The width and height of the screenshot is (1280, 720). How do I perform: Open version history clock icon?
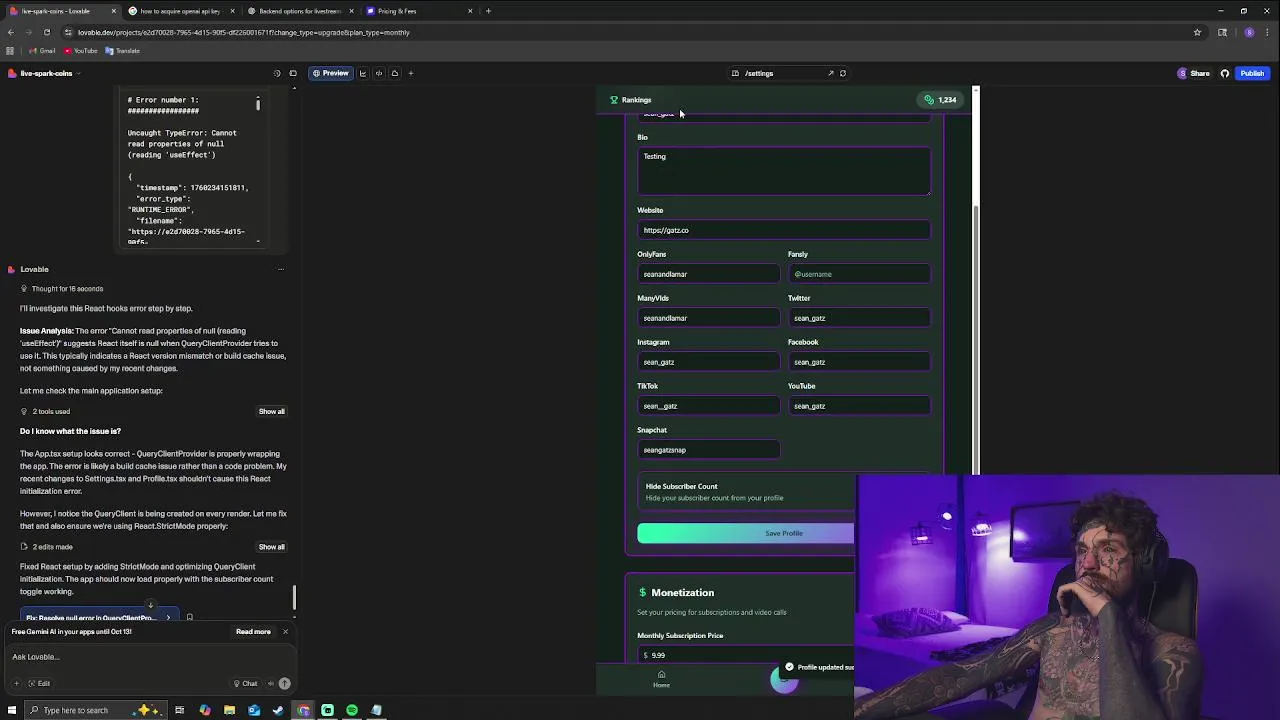pyautogui.click(x=277, y=73)
